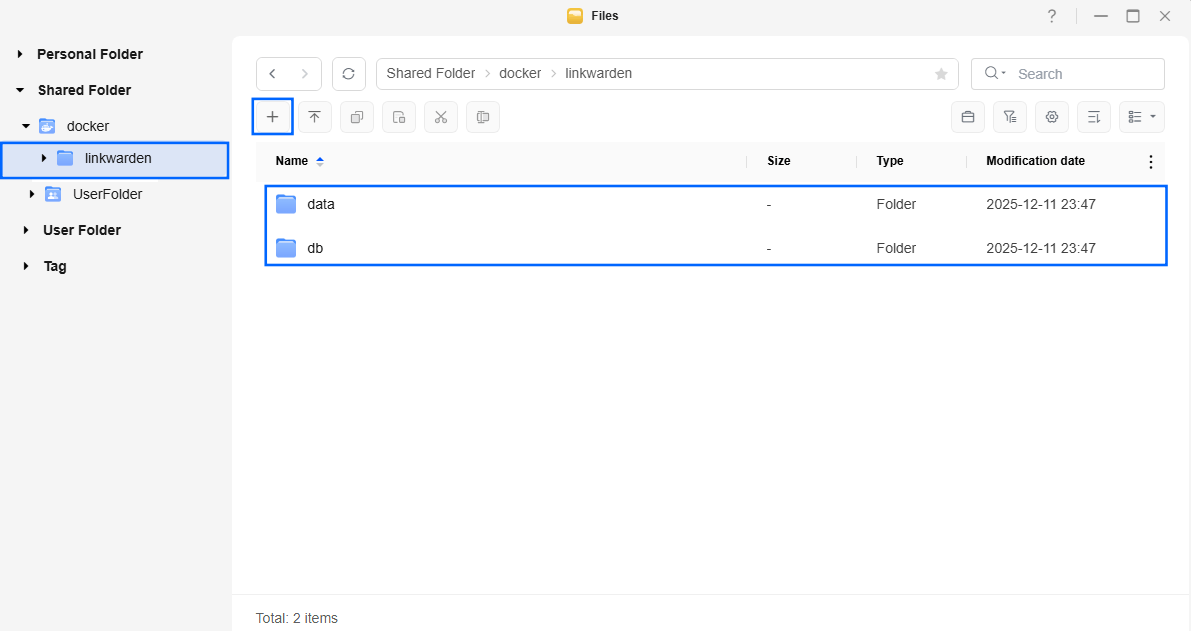Click the Upload arrow icon

coord(314,117)
